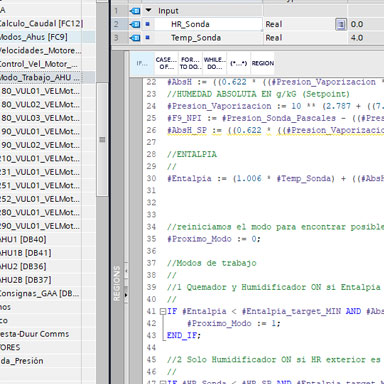This screenshot has height=384, width=384.
Task: Select 251_VUL01_VELMot... tree item
Action: pos(40,186)
